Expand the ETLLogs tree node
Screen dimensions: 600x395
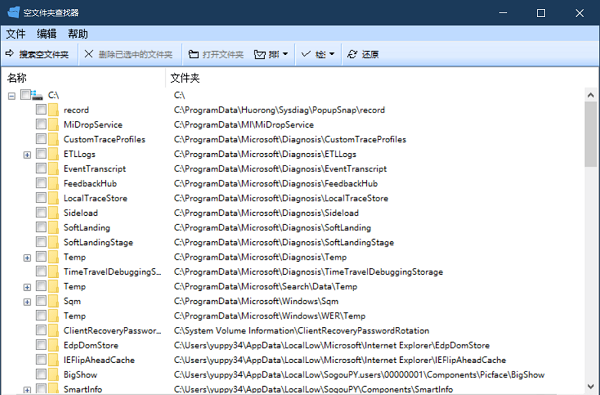tap(27, 155)
